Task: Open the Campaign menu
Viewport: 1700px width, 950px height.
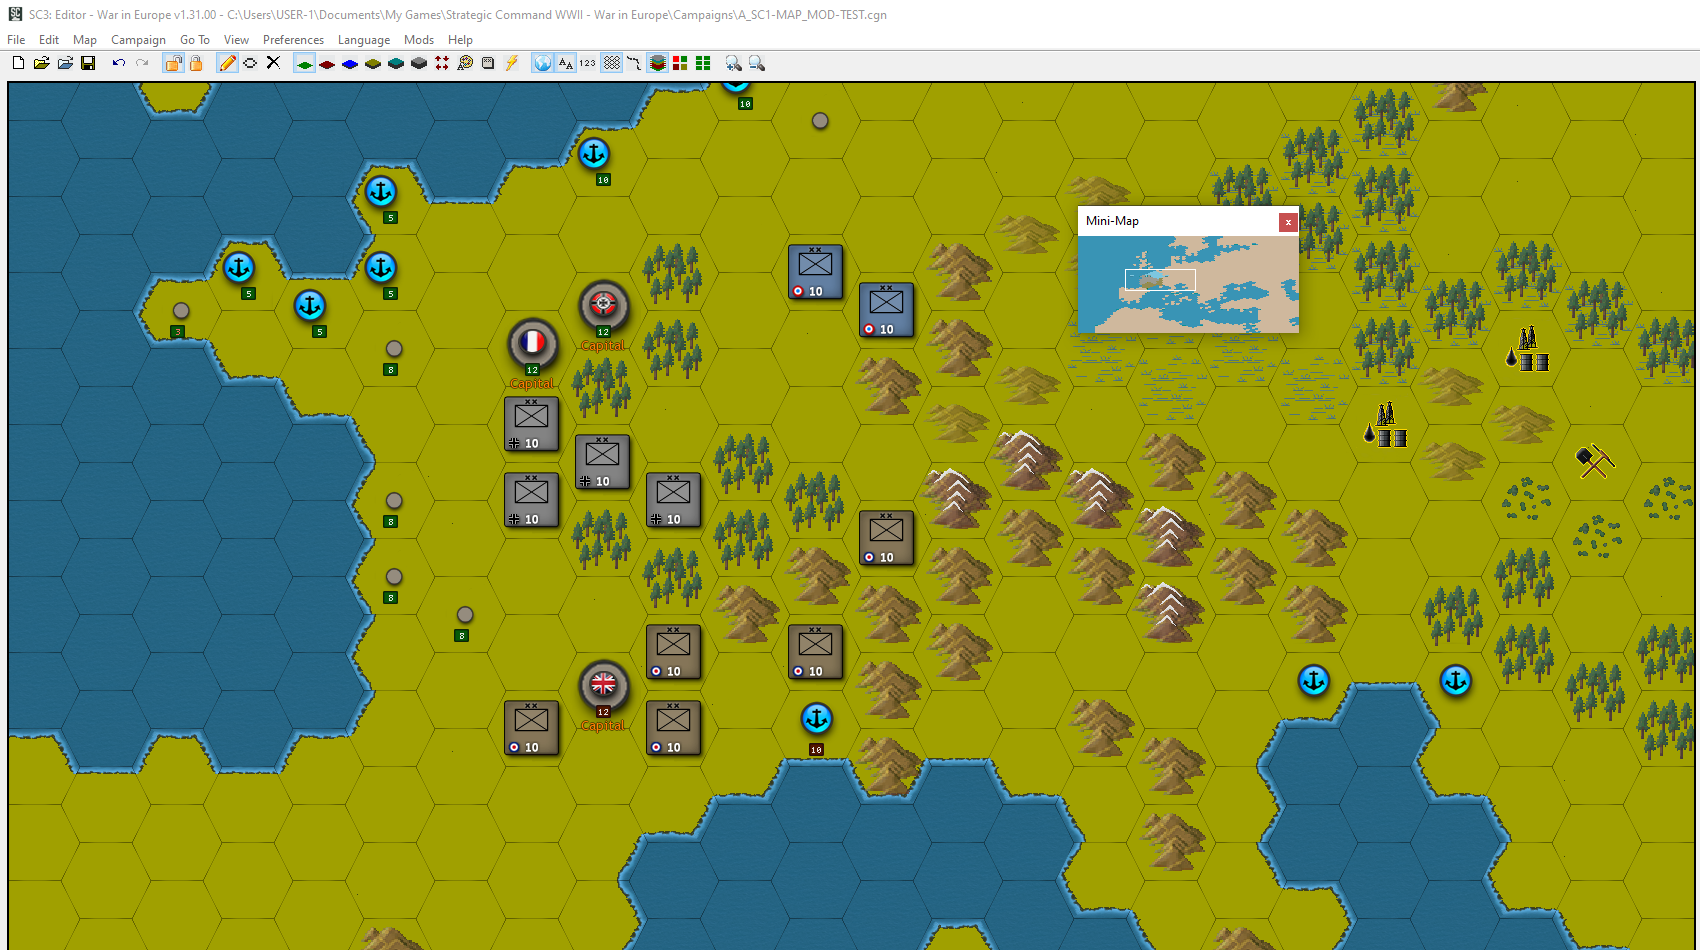Action: click(x=138, y=40)
